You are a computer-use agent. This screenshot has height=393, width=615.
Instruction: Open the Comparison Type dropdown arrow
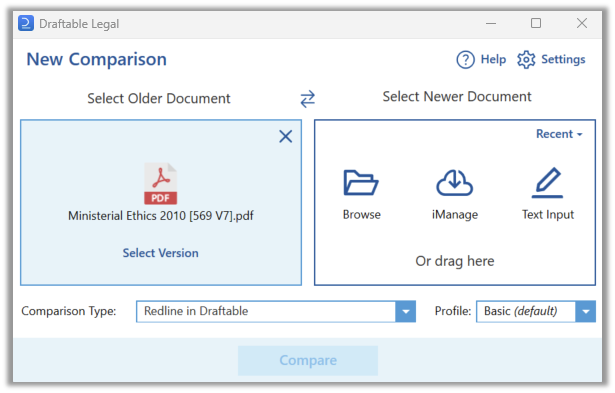tap(406, 312)
